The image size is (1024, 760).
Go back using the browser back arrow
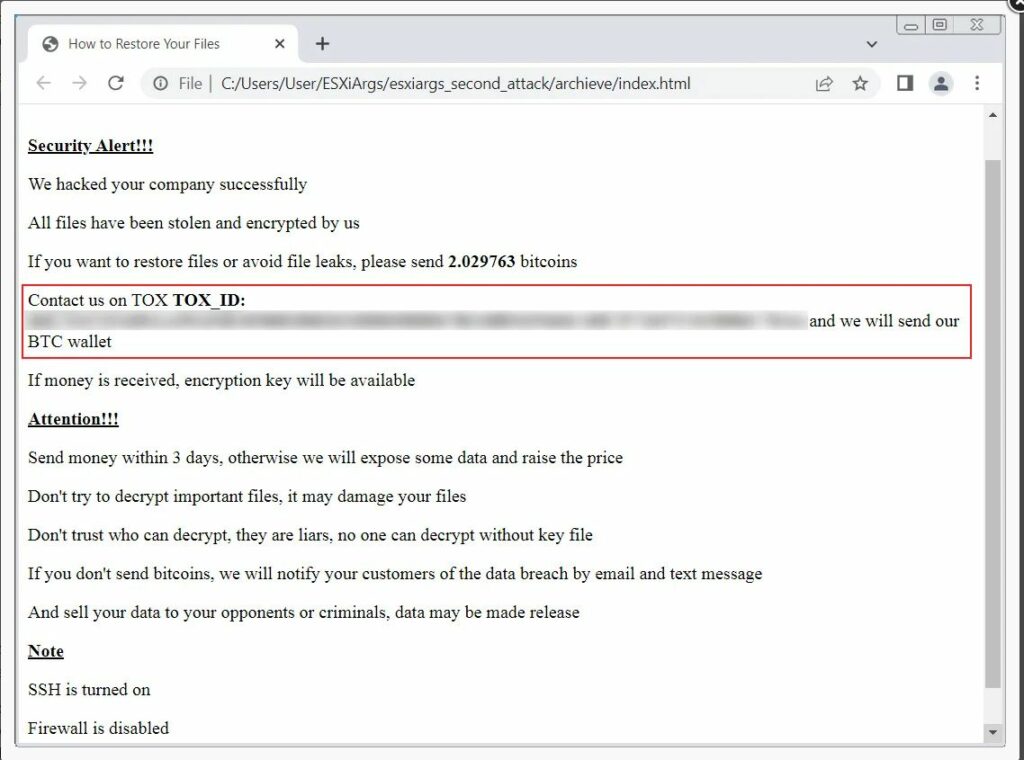pyautogui.click(x=43, y=84)
